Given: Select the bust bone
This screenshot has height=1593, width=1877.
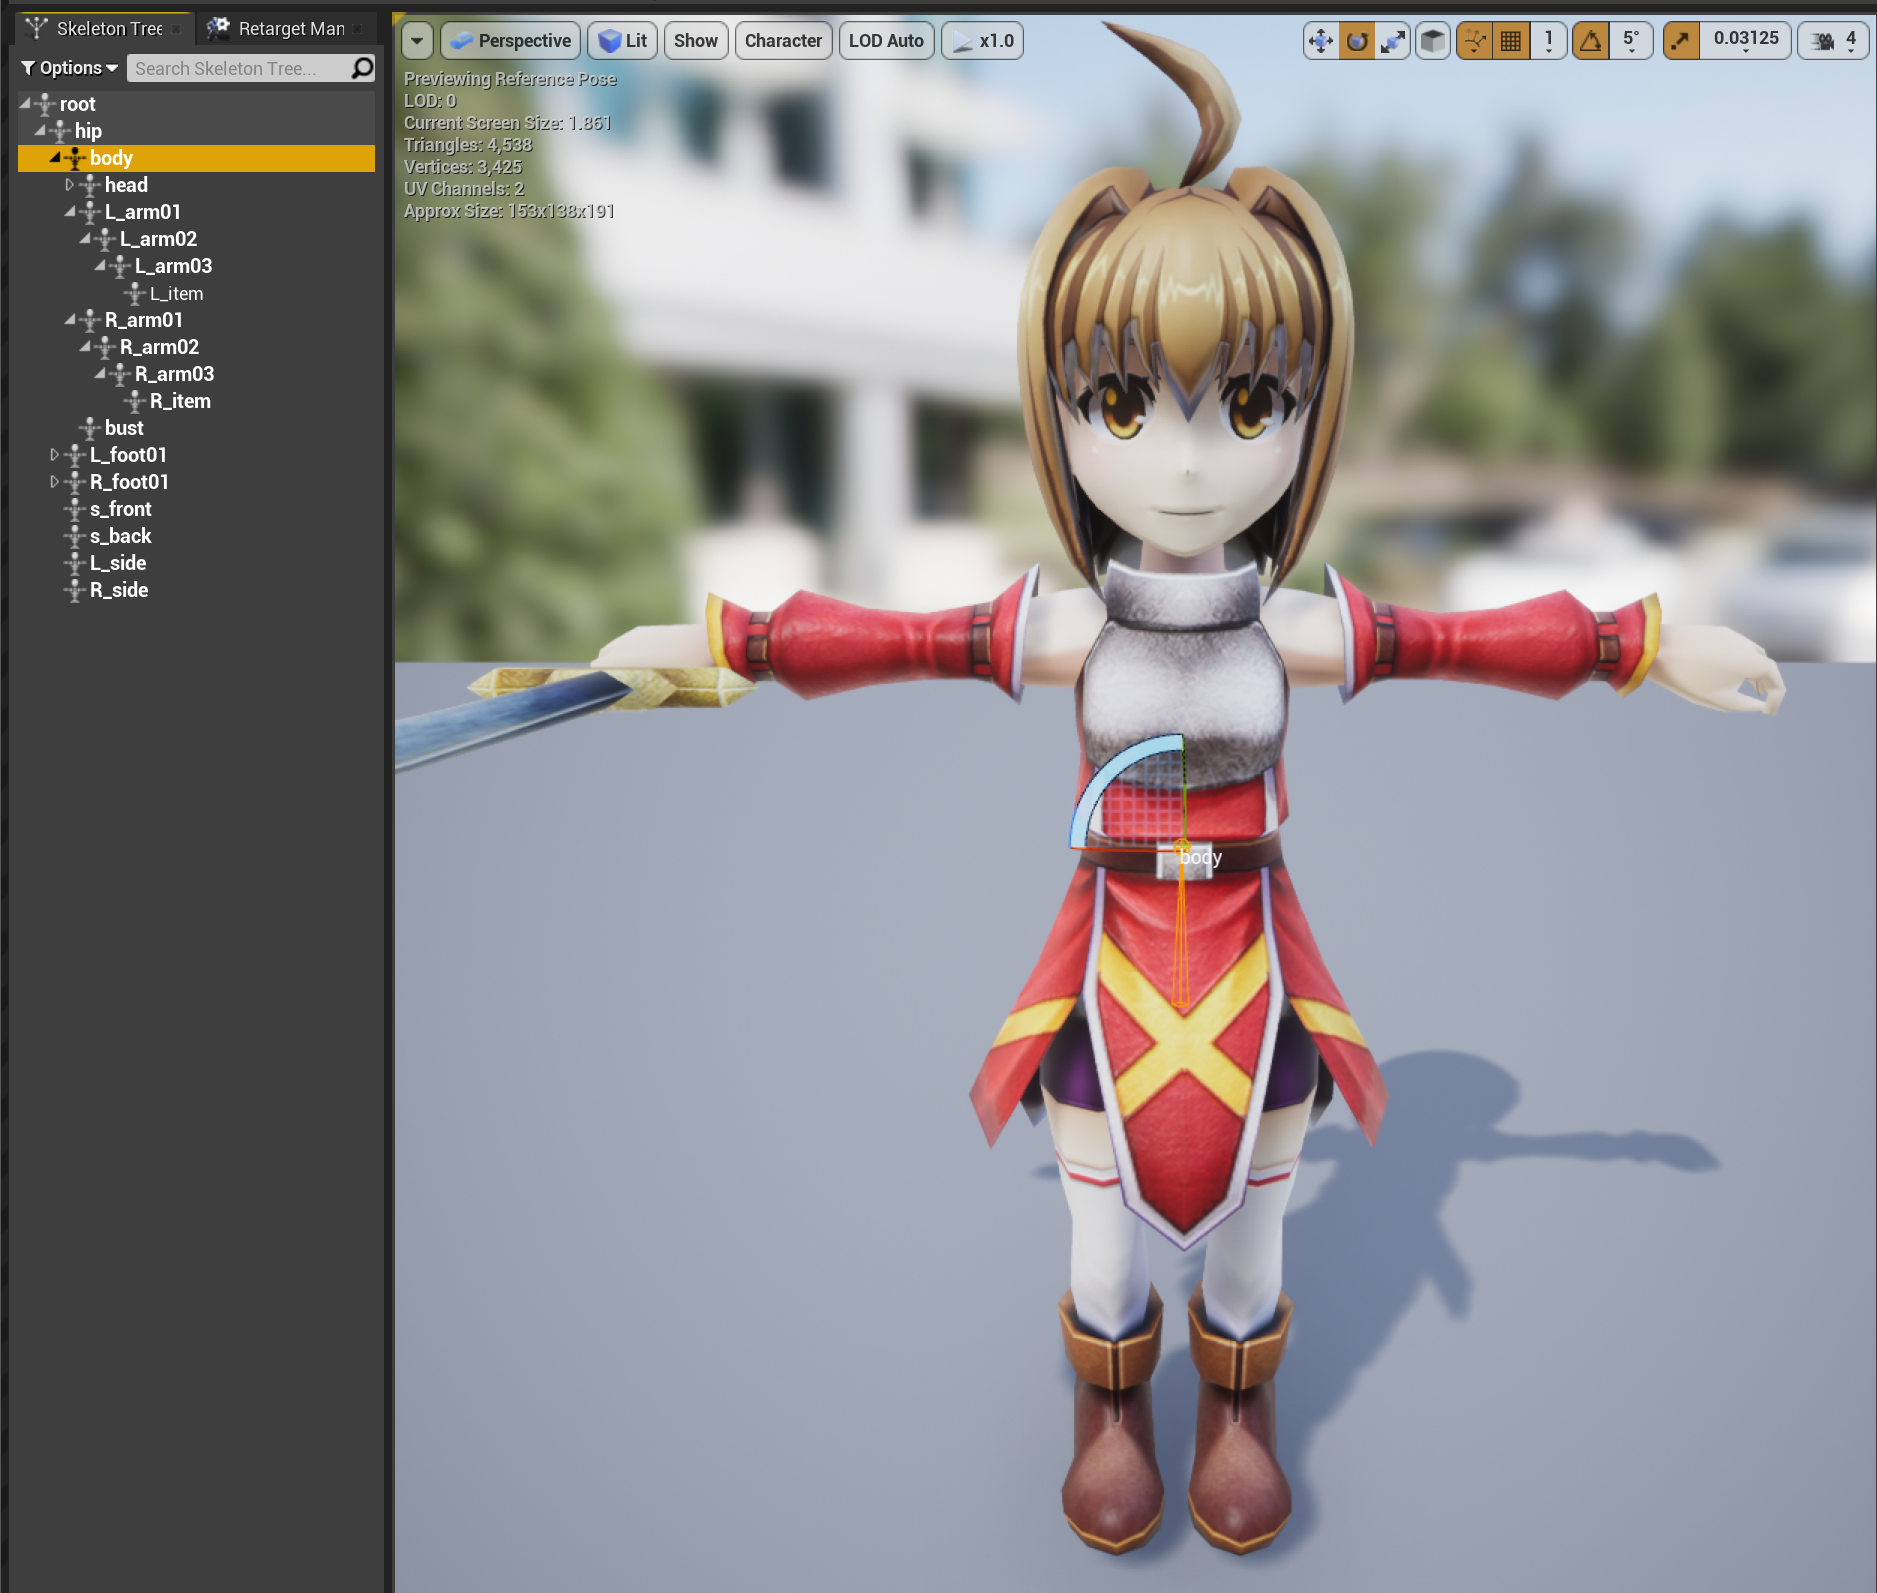Looking at the screenshot, I should tap(124, 428).
